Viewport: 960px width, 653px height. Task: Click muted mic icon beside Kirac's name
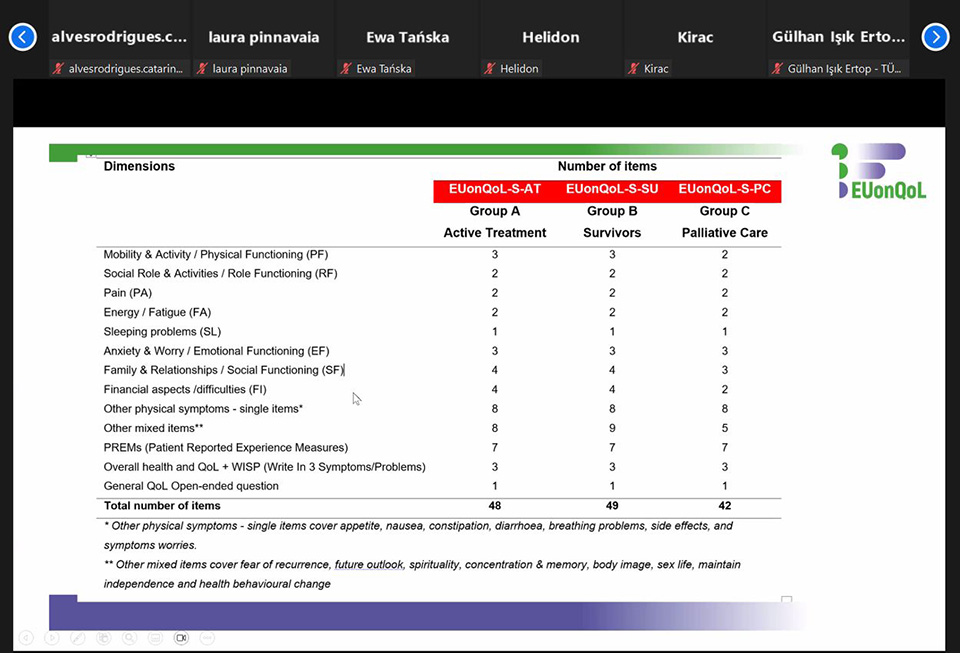[x=634, y=69]
